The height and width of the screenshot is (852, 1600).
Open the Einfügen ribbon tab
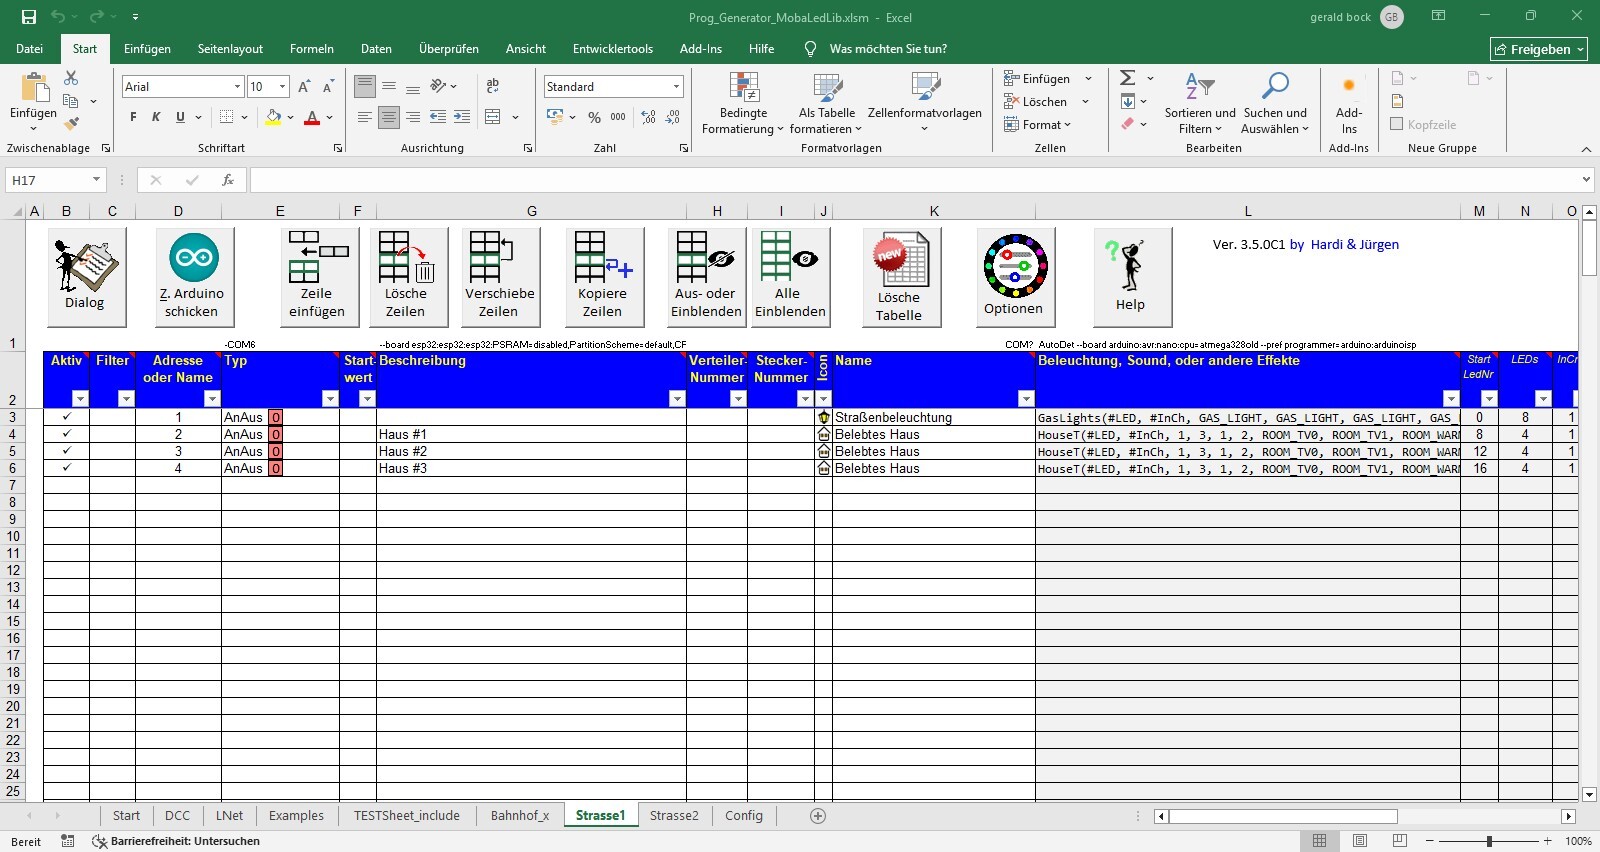point(147,49)
